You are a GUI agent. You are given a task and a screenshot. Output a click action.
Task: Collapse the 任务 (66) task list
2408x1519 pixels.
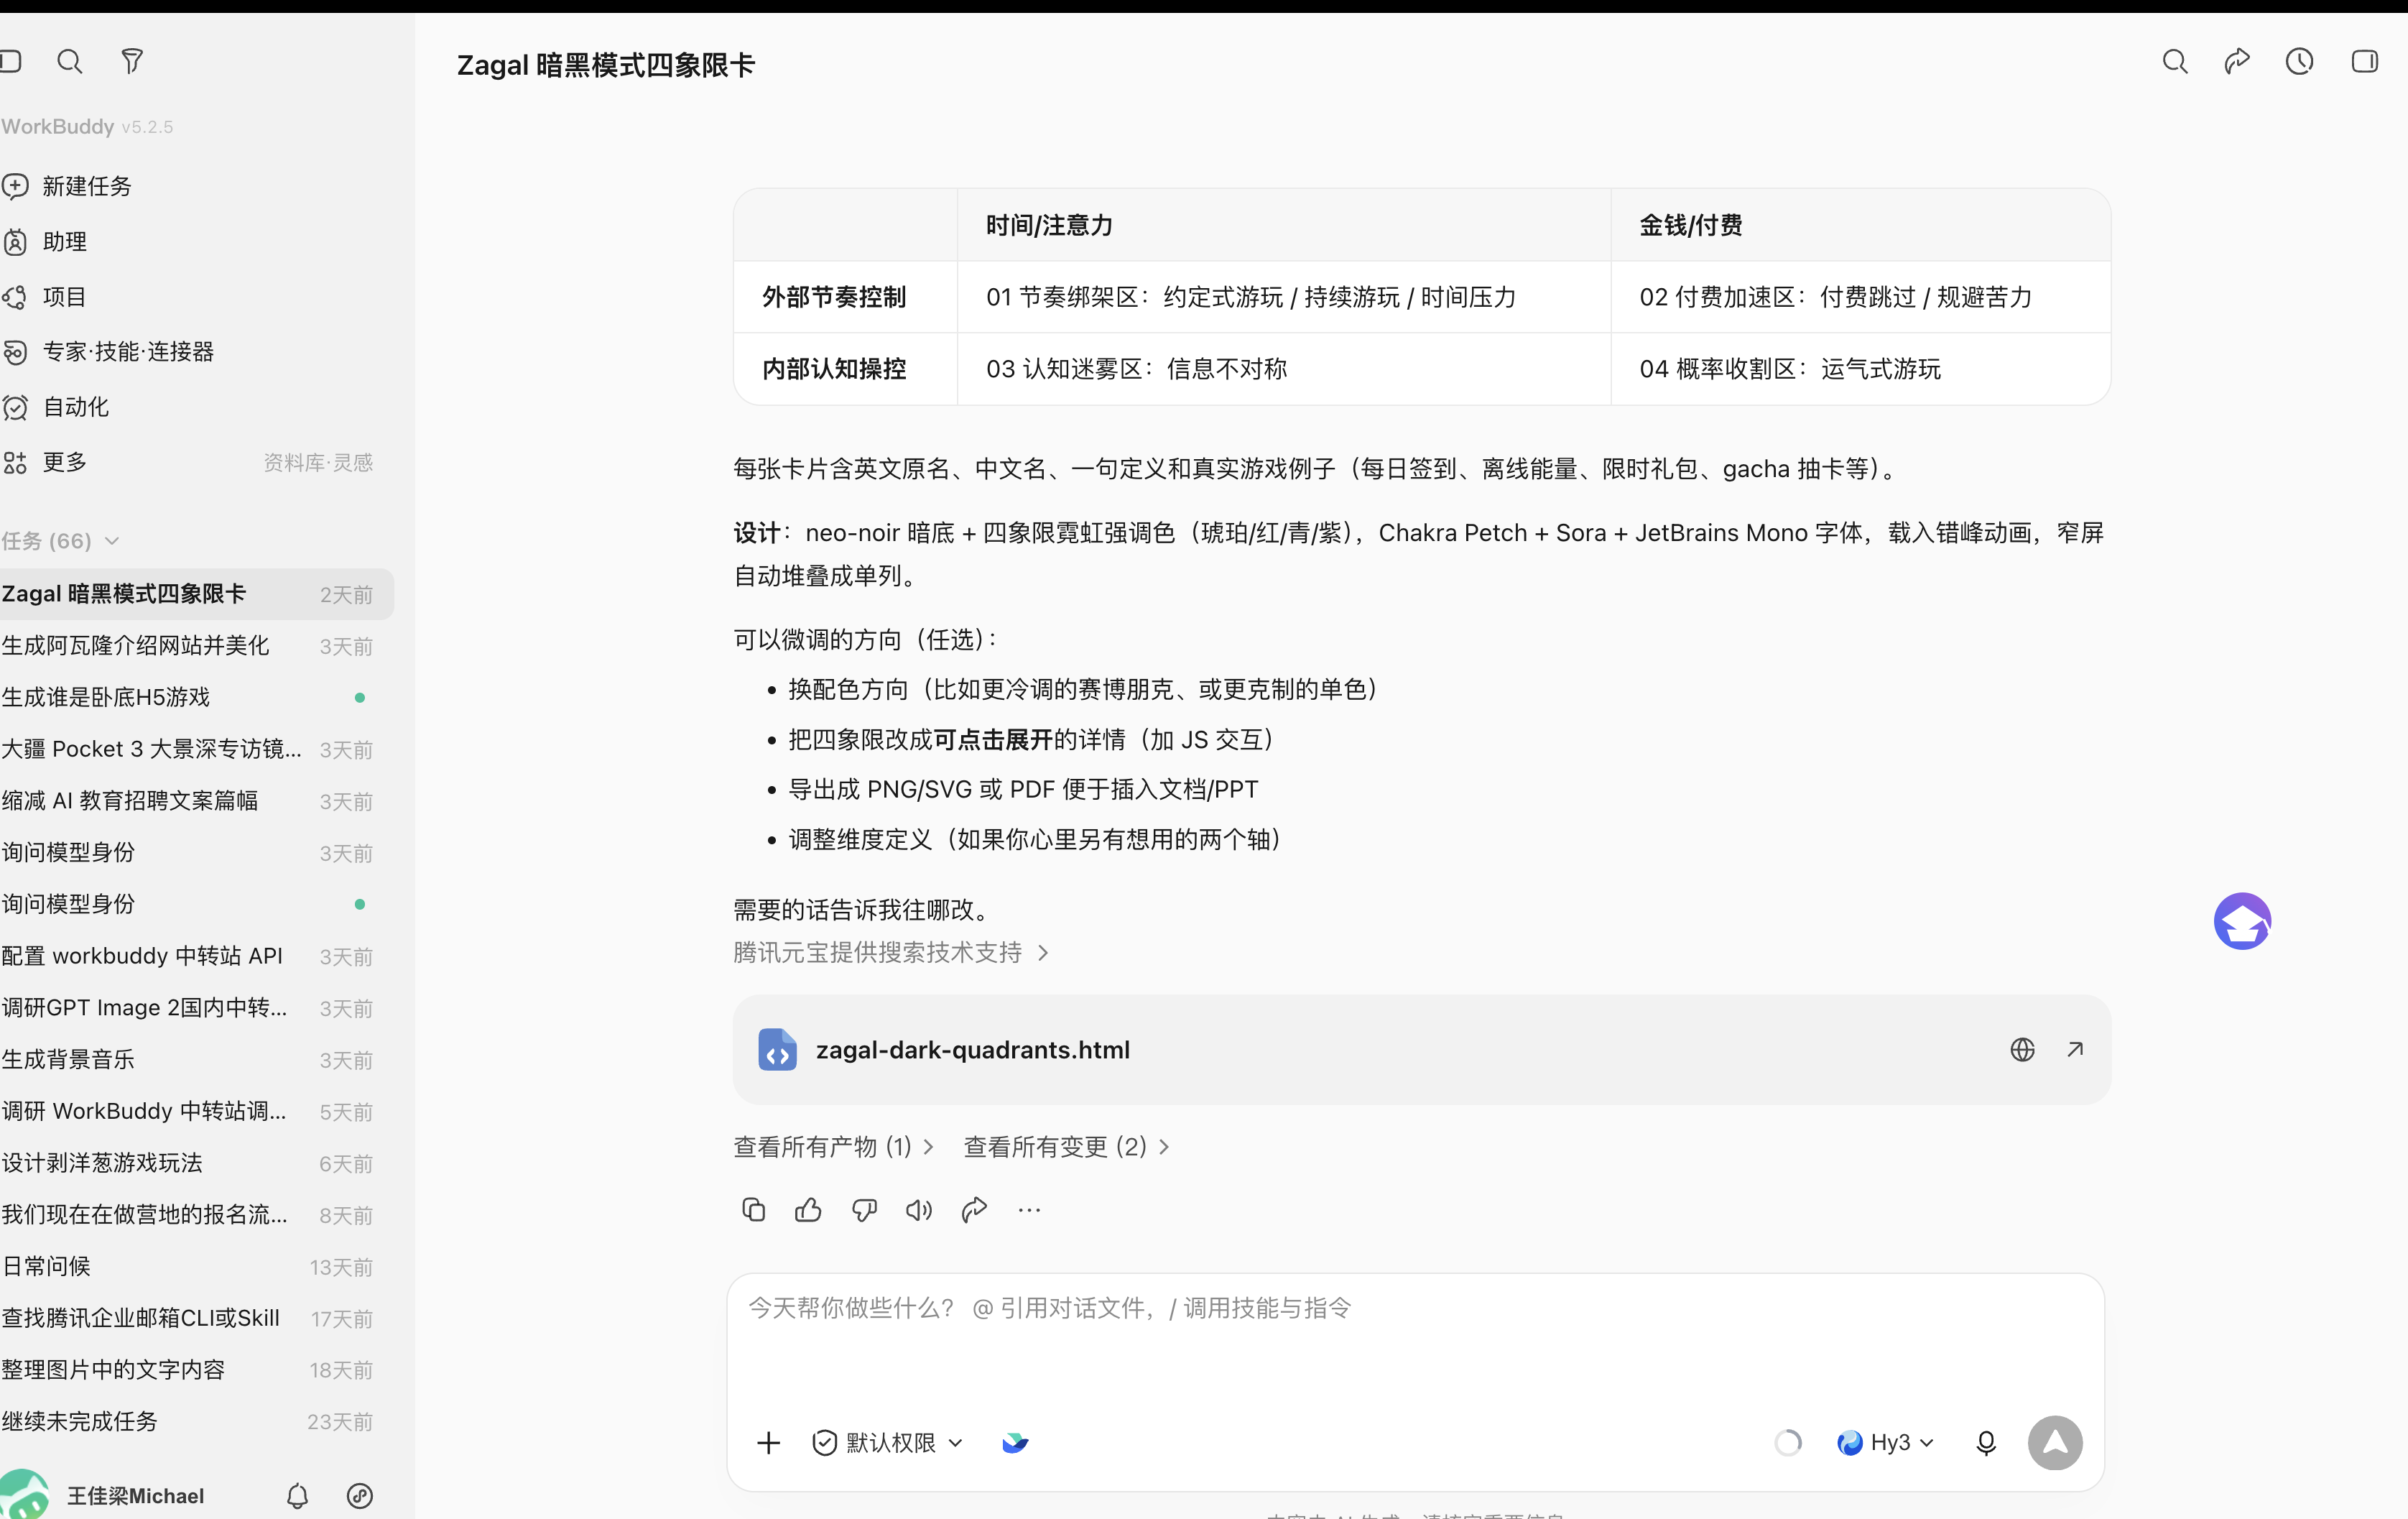[x=112, y=541]
